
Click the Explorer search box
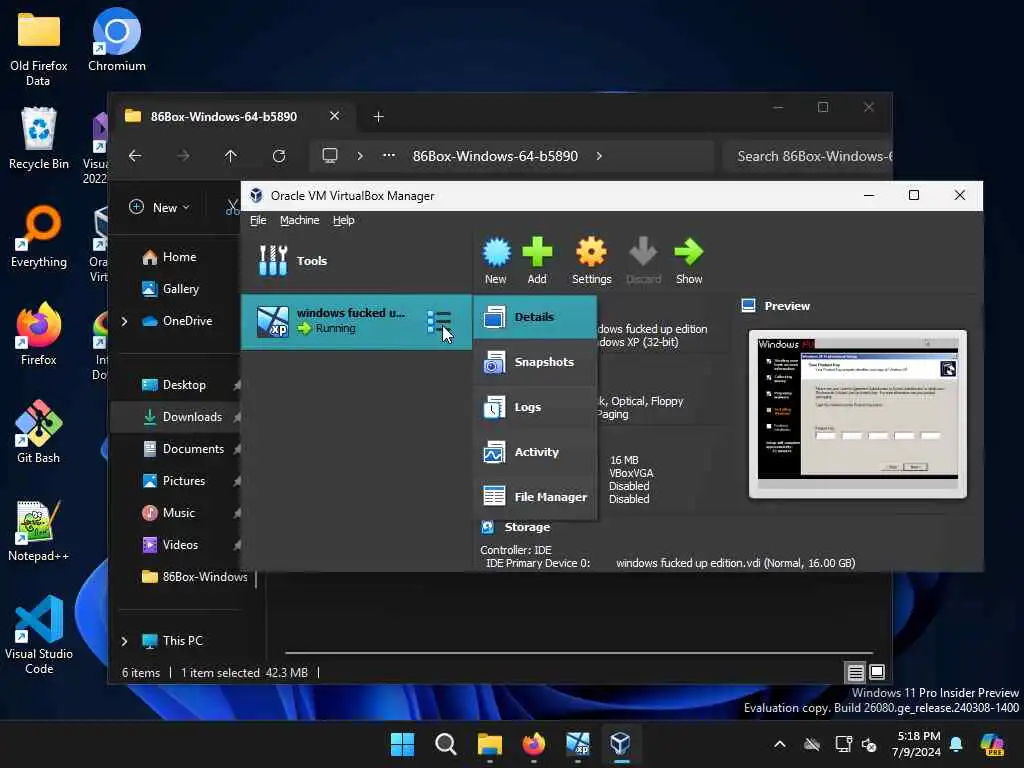click(x=808, y=156)
